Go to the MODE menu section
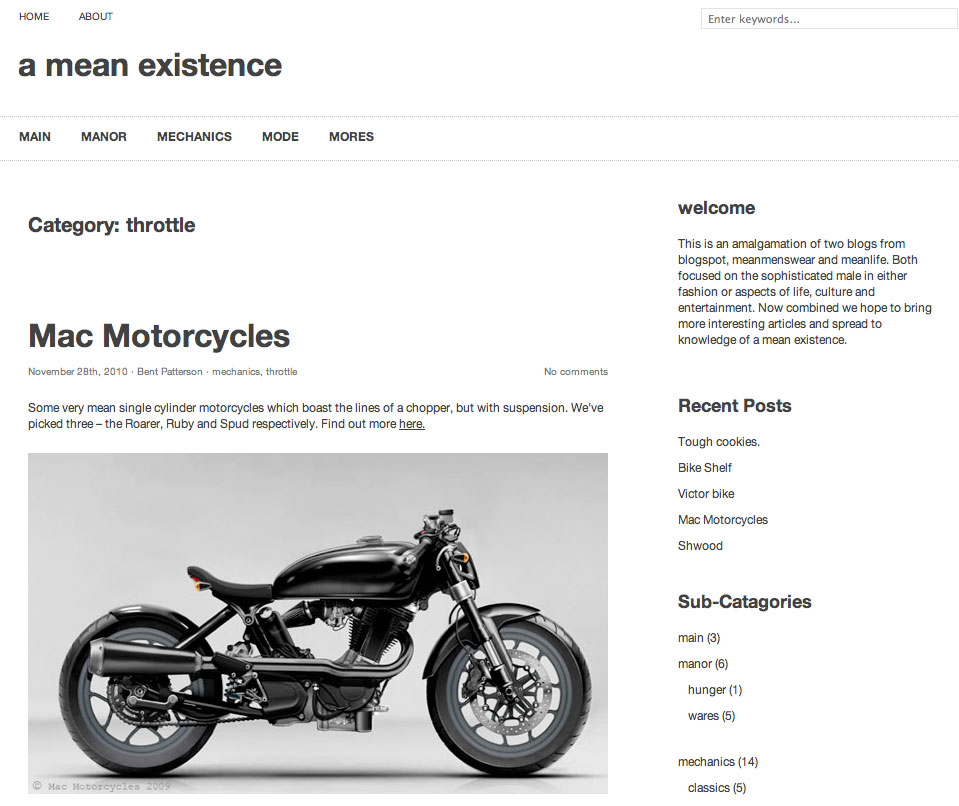Image resolution: width=959 pixels, height=806 pixels. (x=280, y=136)
